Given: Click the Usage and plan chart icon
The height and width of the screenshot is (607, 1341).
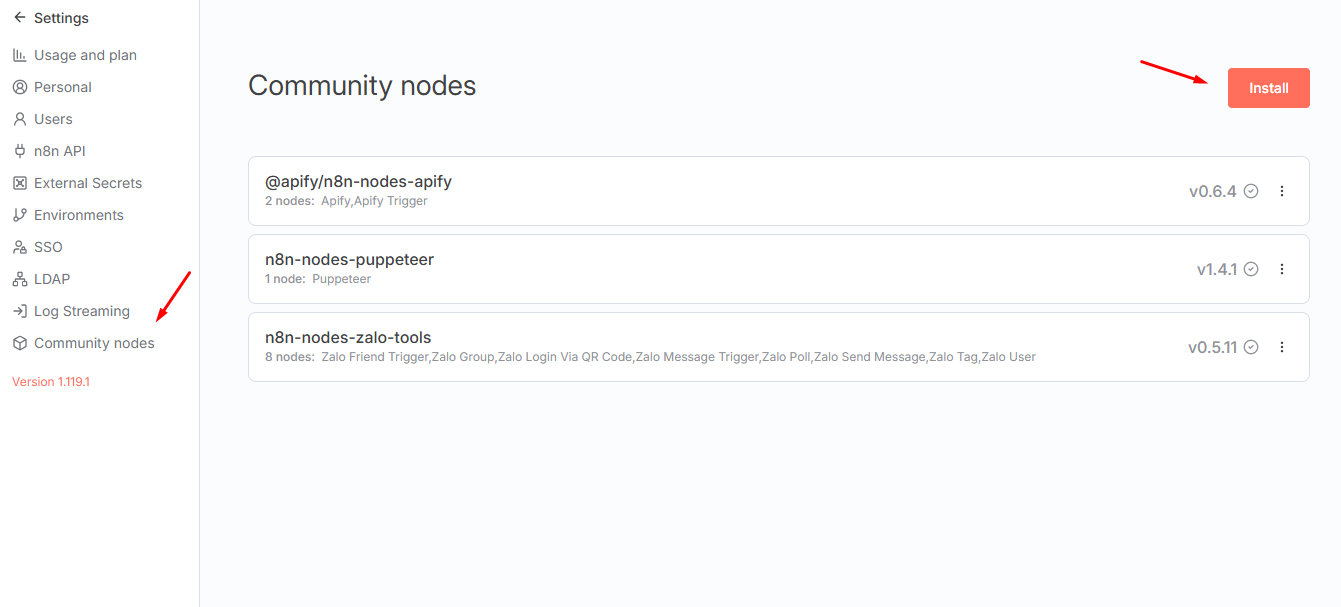Looking at the screenshot, I should (19, 55).
